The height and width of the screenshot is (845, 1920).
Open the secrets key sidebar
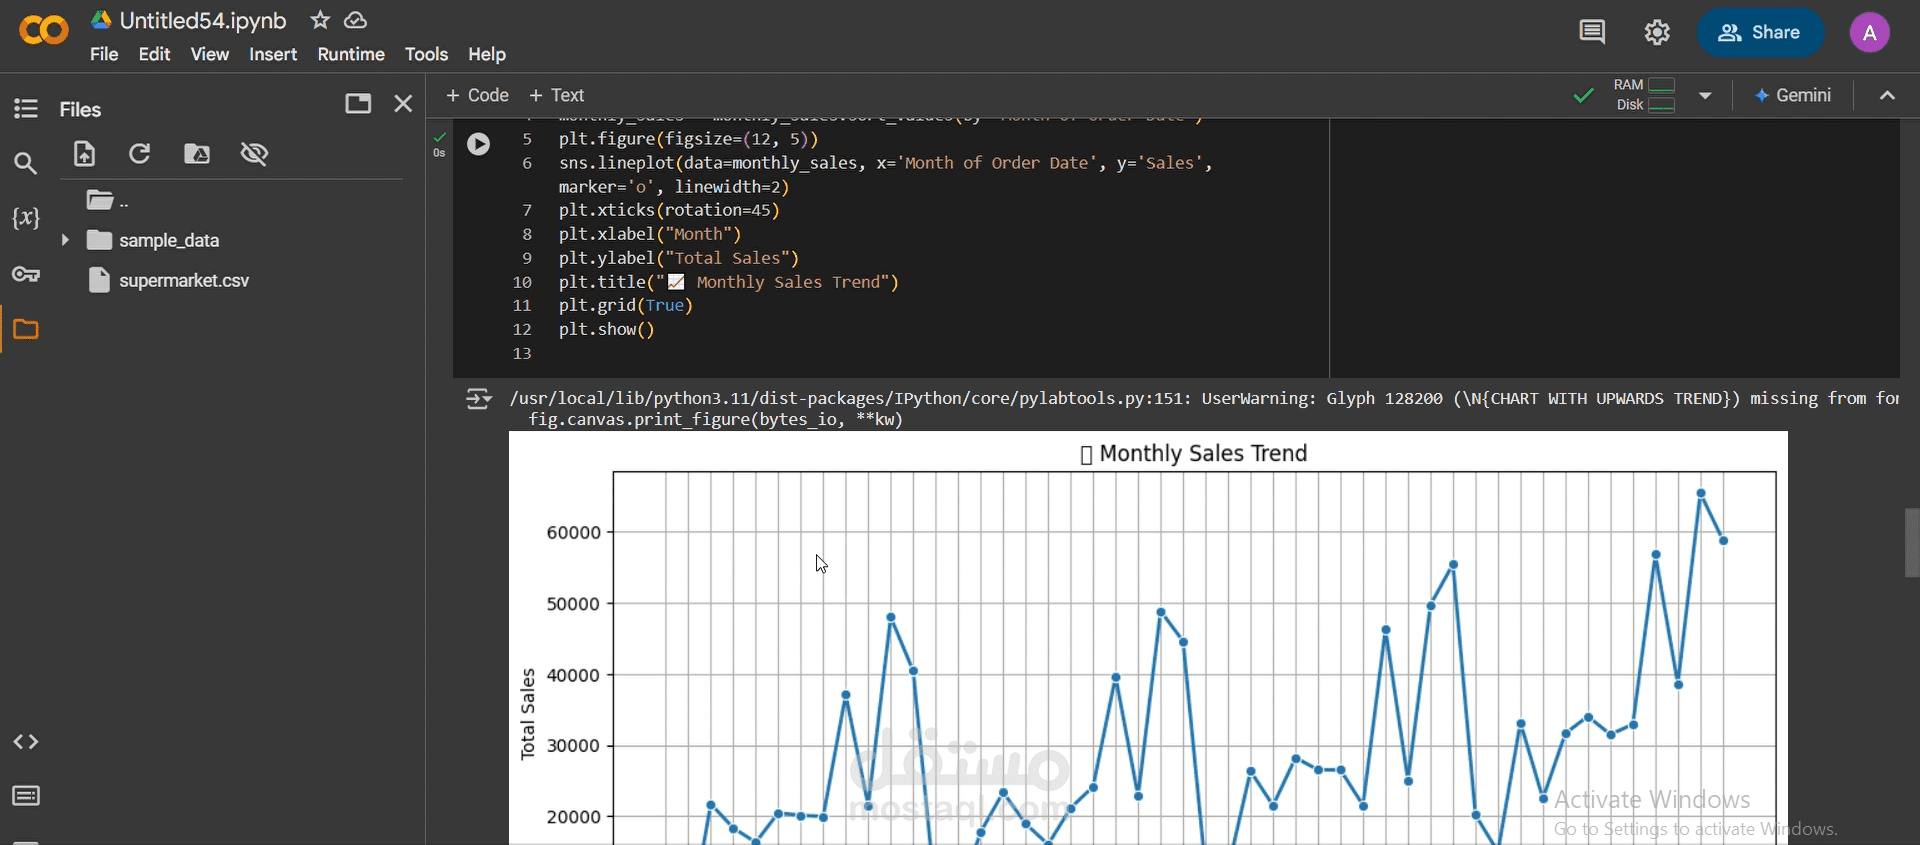[x=26, y=274]
